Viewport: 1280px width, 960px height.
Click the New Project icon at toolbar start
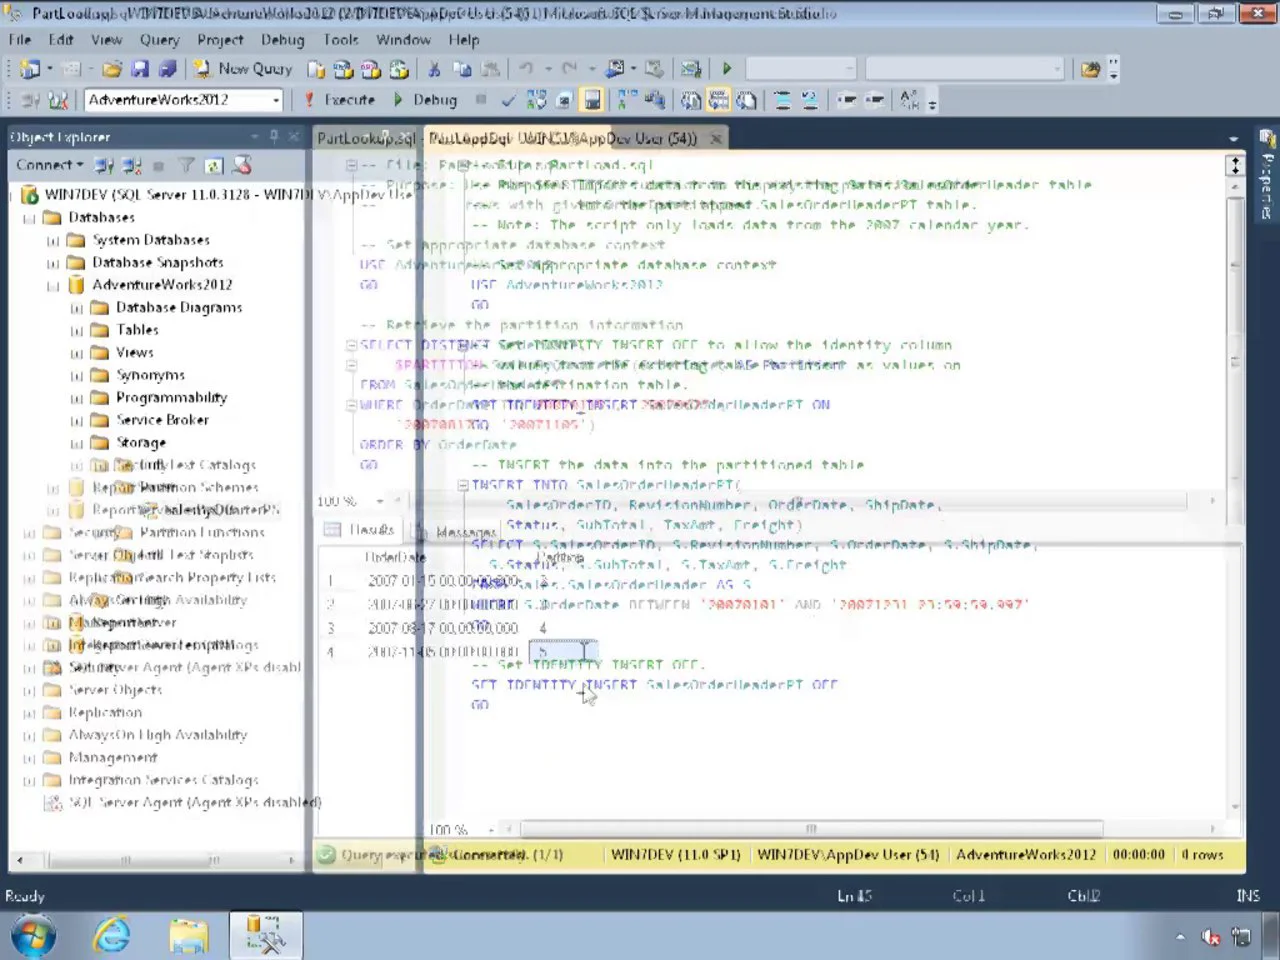click(31, 69)
